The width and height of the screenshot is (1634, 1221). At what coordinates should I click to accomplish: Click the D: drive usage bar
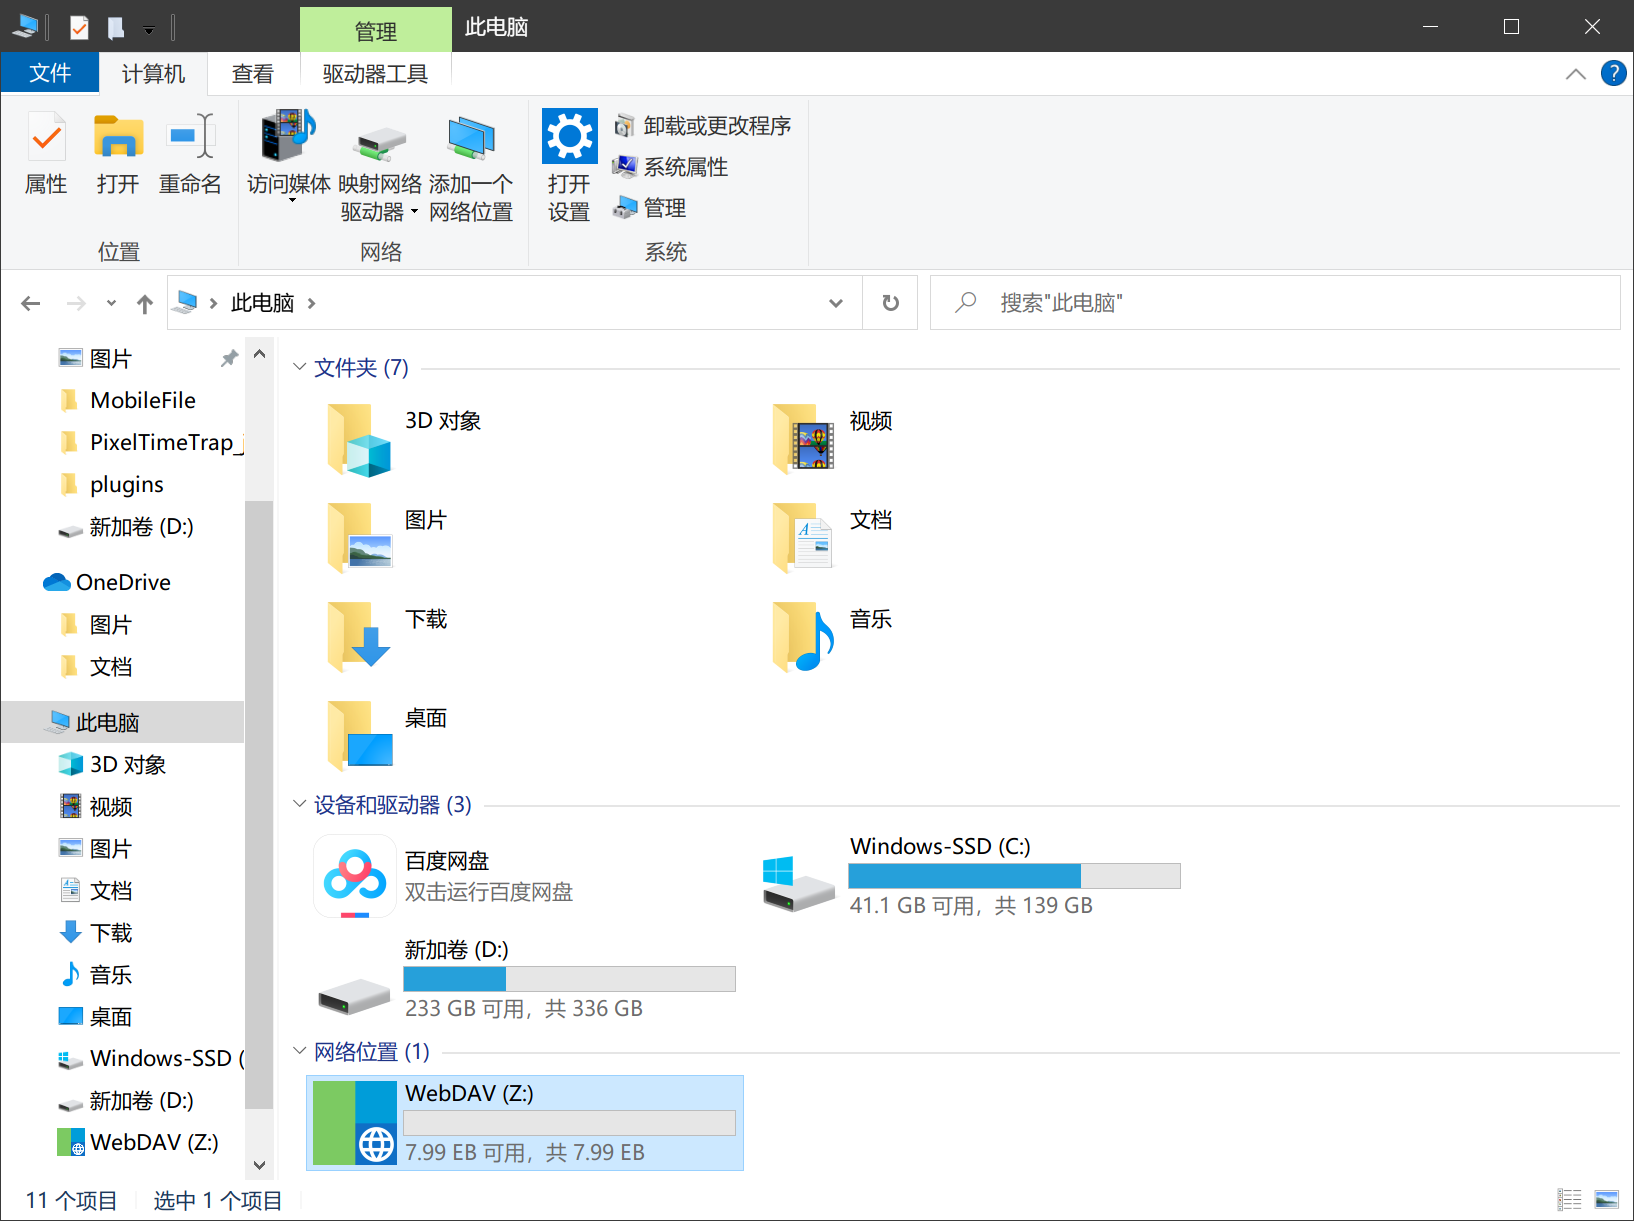pos(569,979)
